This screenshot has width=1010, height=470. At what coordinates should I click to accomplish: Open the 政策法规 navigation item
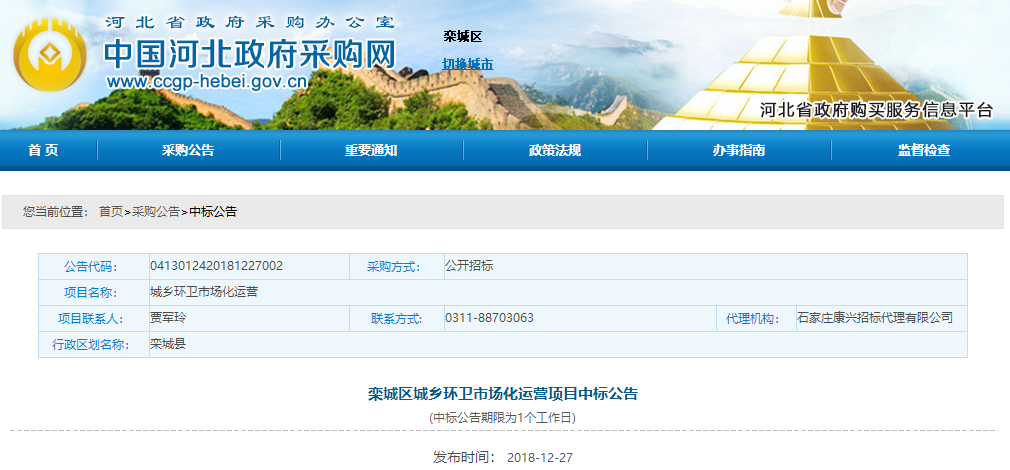(x=555, y=151)
